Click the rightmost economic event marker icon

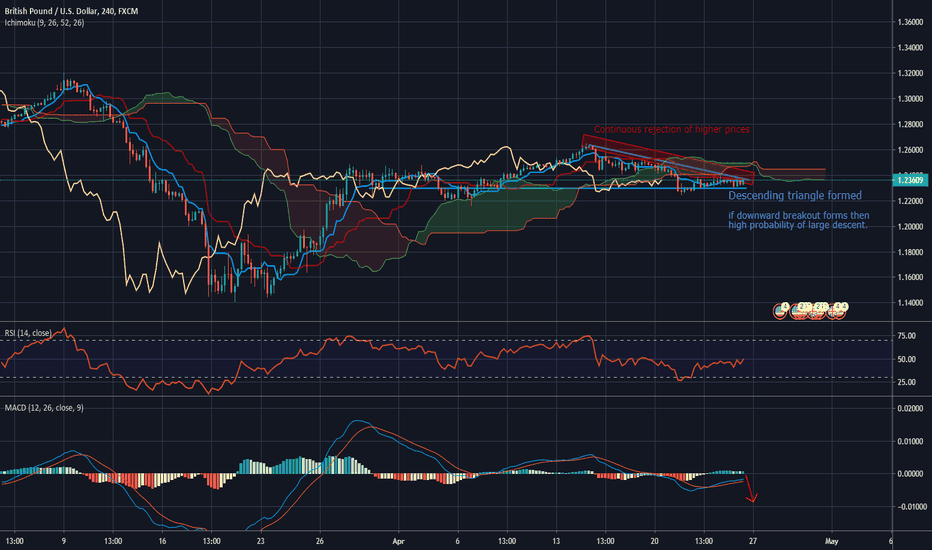pyautogui.click(x=839, y=310)
